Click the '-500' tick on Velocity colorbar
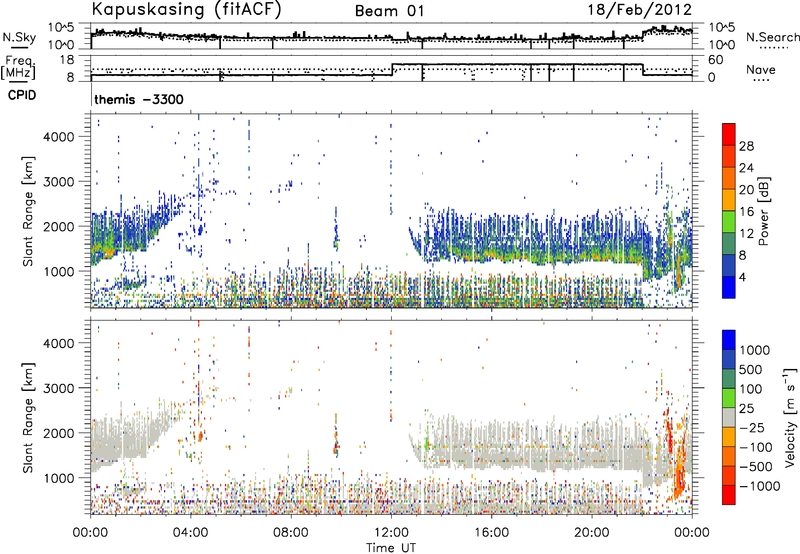 [756, 467]
